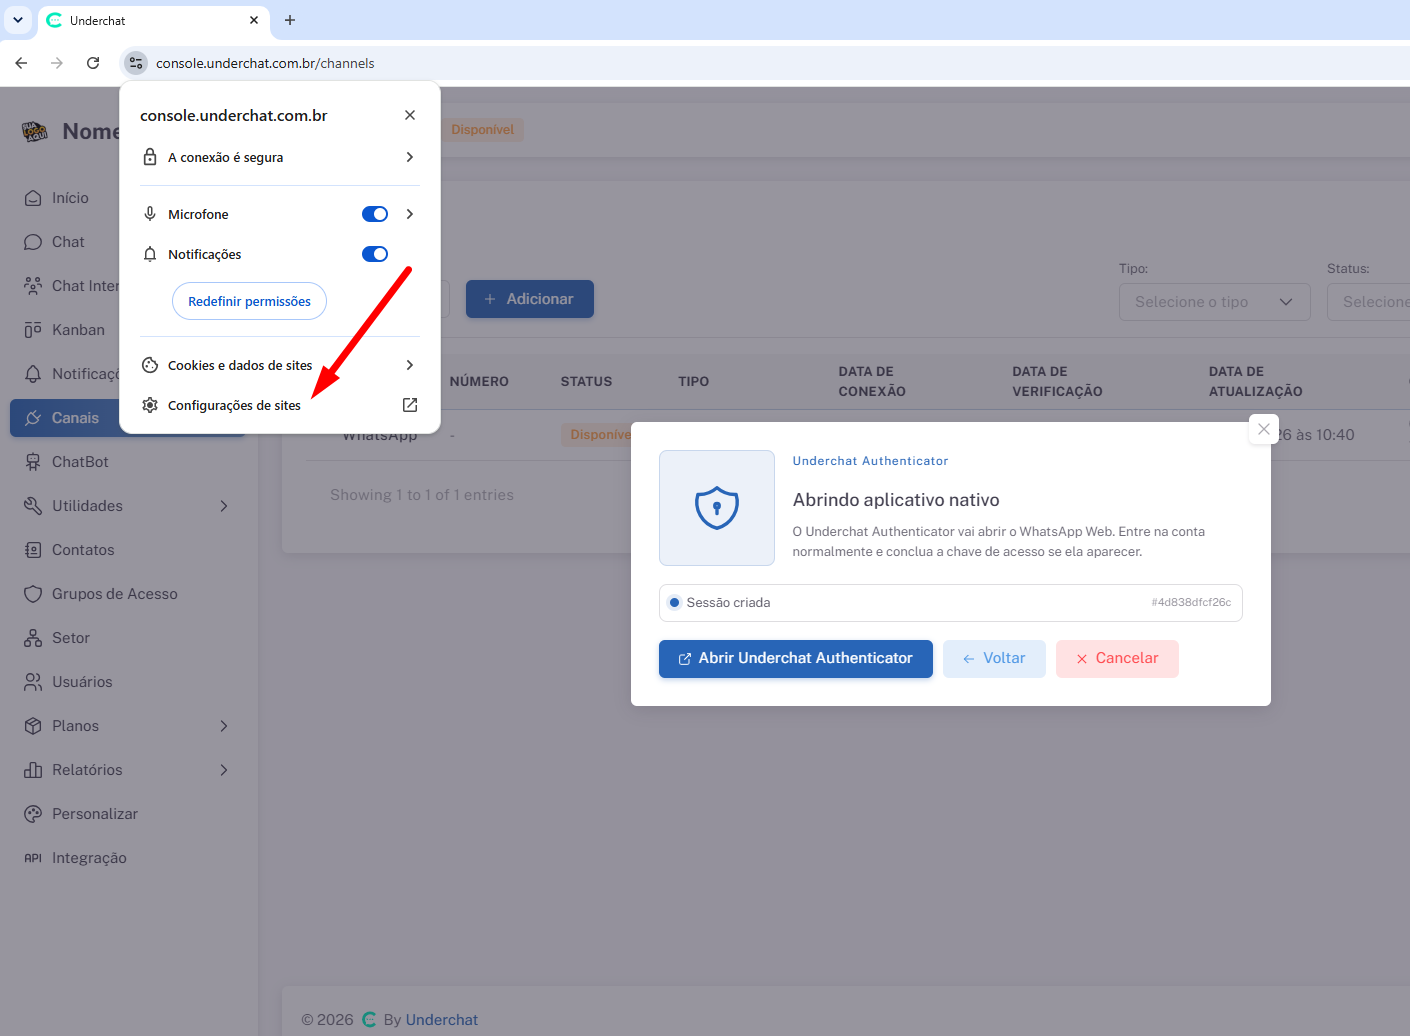Image resolution: width=1410 pixels, height=1036 pixels.
Task: Toggle the Notificações permission switch
Action: 375,254
